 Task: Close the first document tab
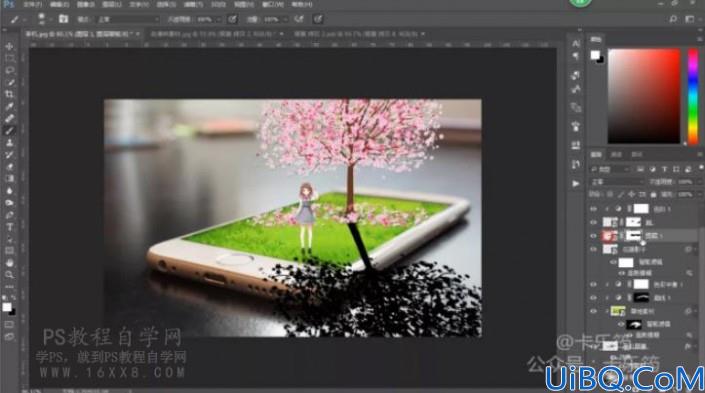pyautogui.click(x=137, y=34)
